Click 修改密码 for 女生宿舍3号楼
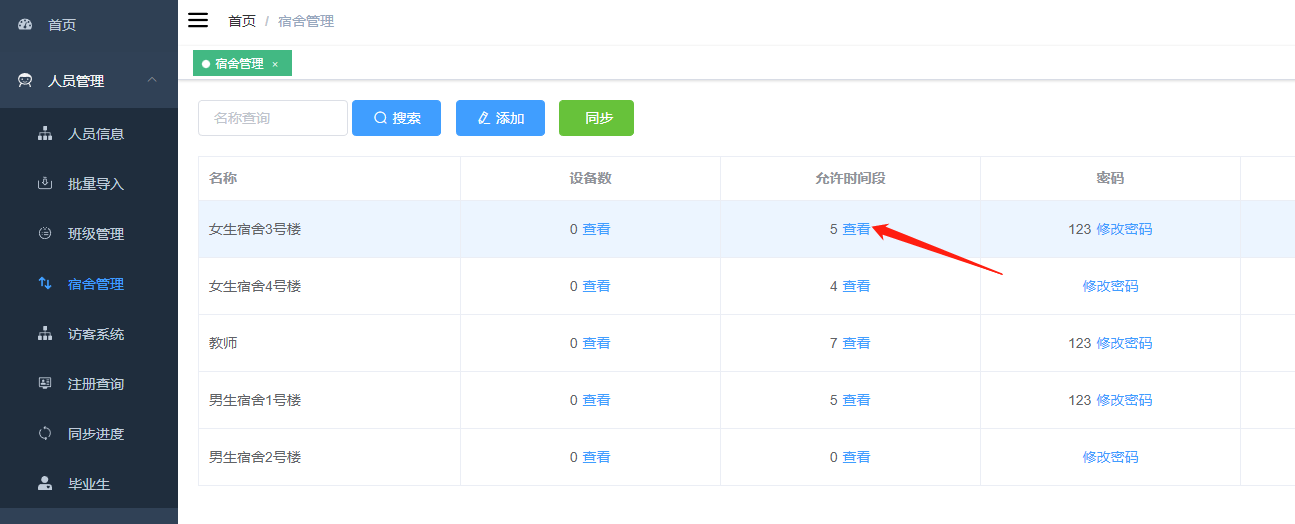The image size is (1295, 524). point(1124,229)
